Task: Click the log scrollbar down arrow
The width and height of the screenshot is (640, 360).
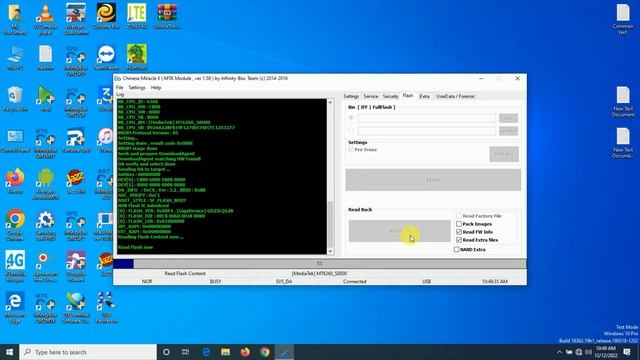Action: click(331, 251)
